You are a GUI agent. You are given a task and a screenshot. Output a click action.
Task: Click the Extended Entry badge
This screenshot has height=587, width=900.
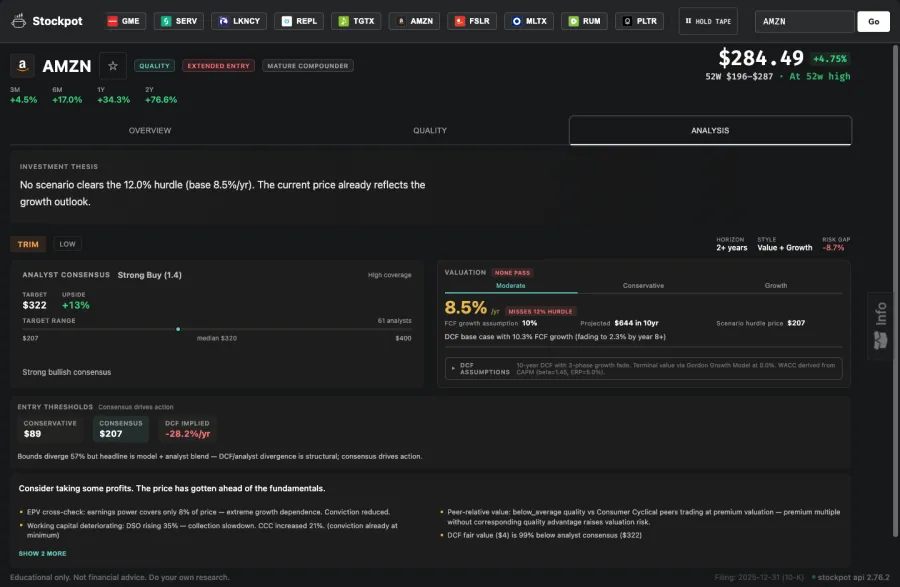point(218,66)
